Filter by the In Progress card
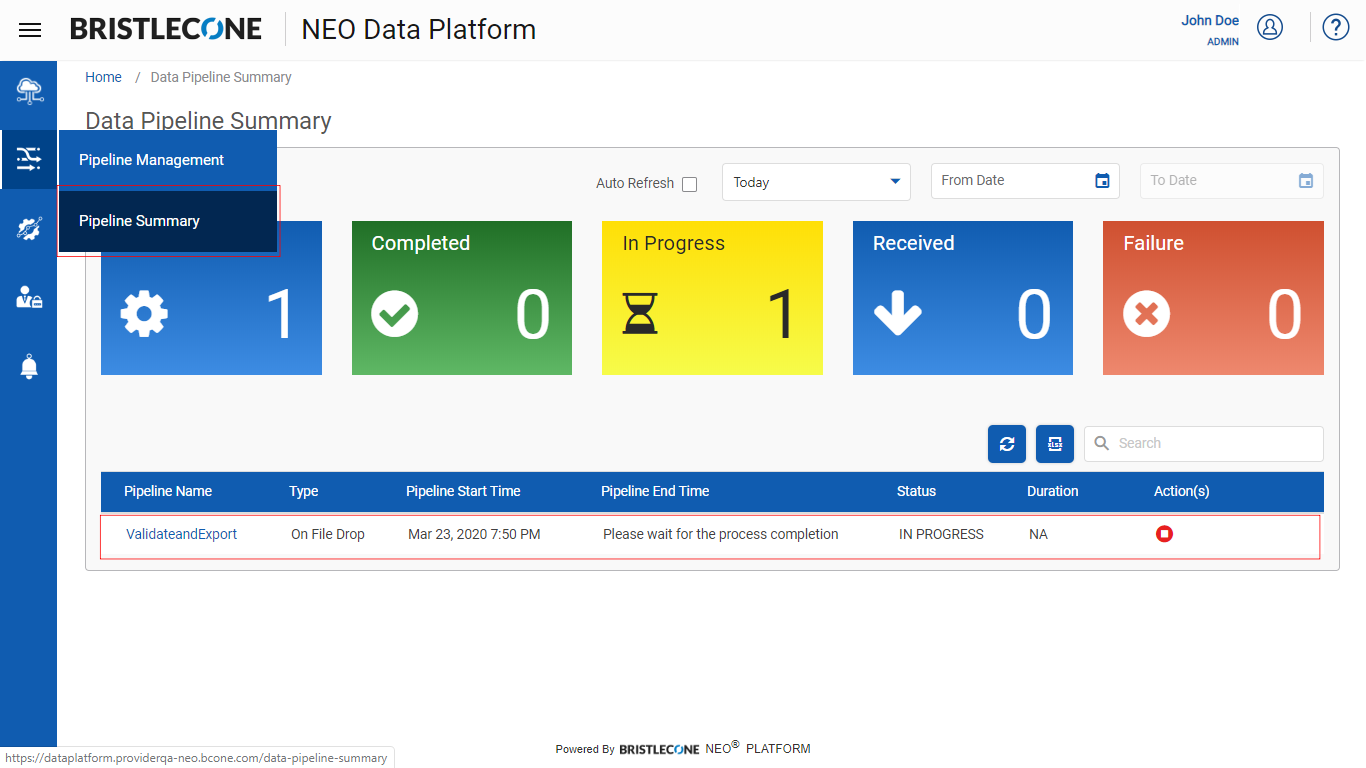Screen dimensions: 1366x768 pos(712,298)
